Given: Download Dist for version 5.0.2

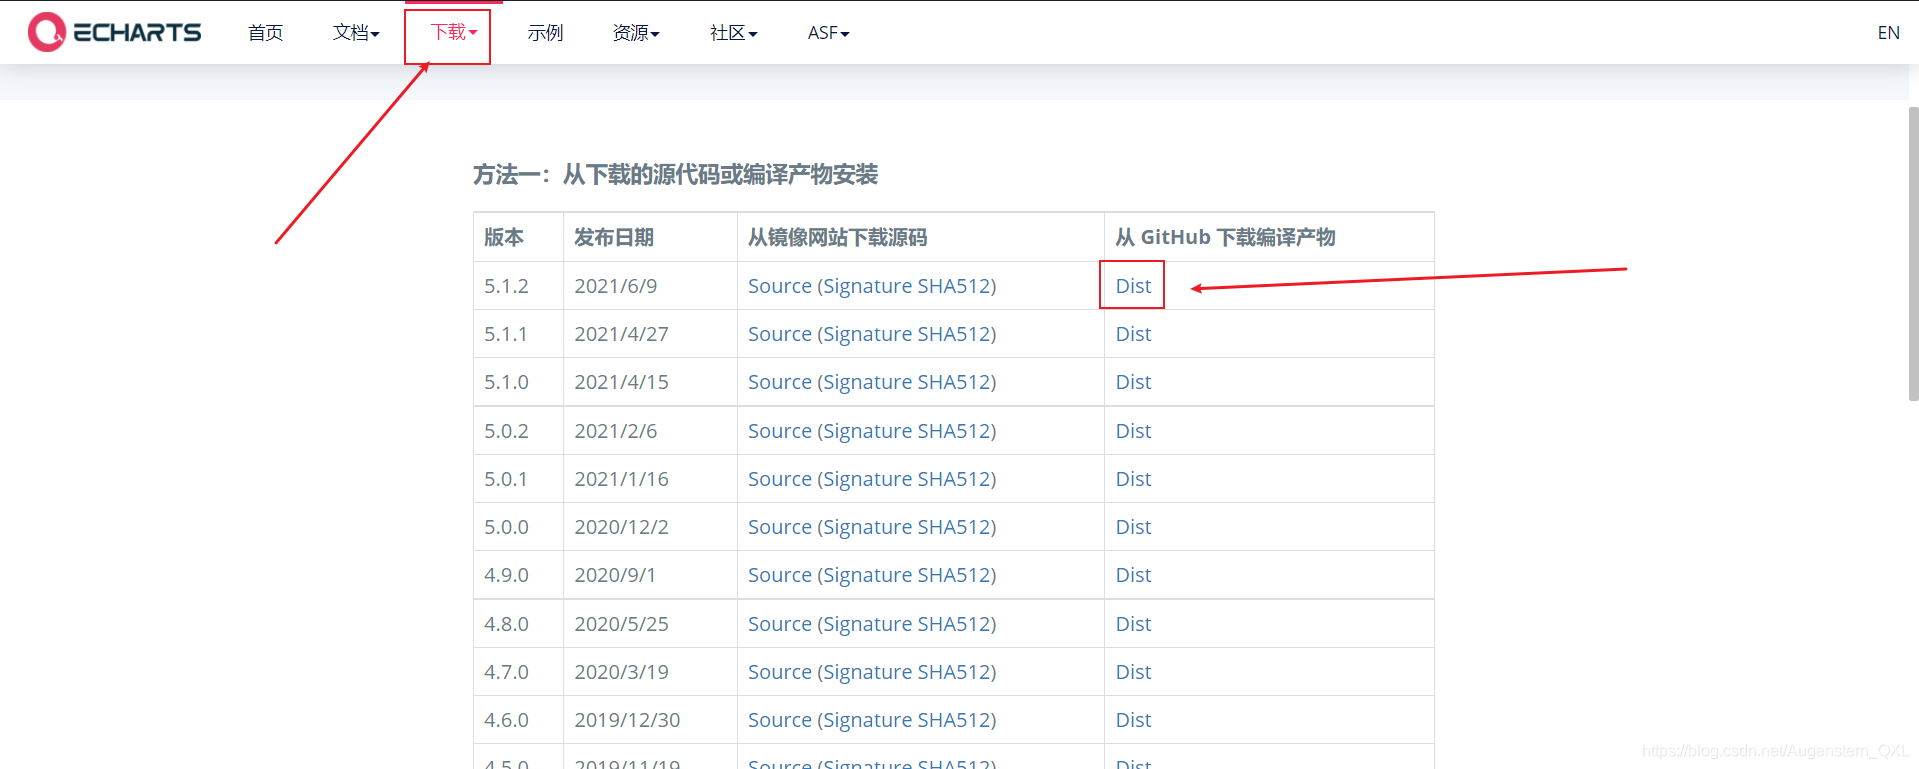Looking at the screenshot, I should tap(1133, 431).
